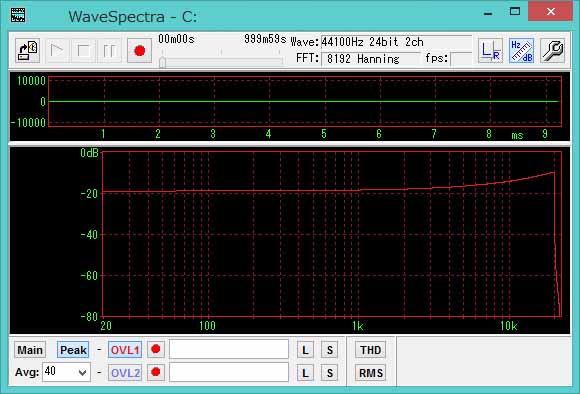Click the playback position slider

coord(221,61)
